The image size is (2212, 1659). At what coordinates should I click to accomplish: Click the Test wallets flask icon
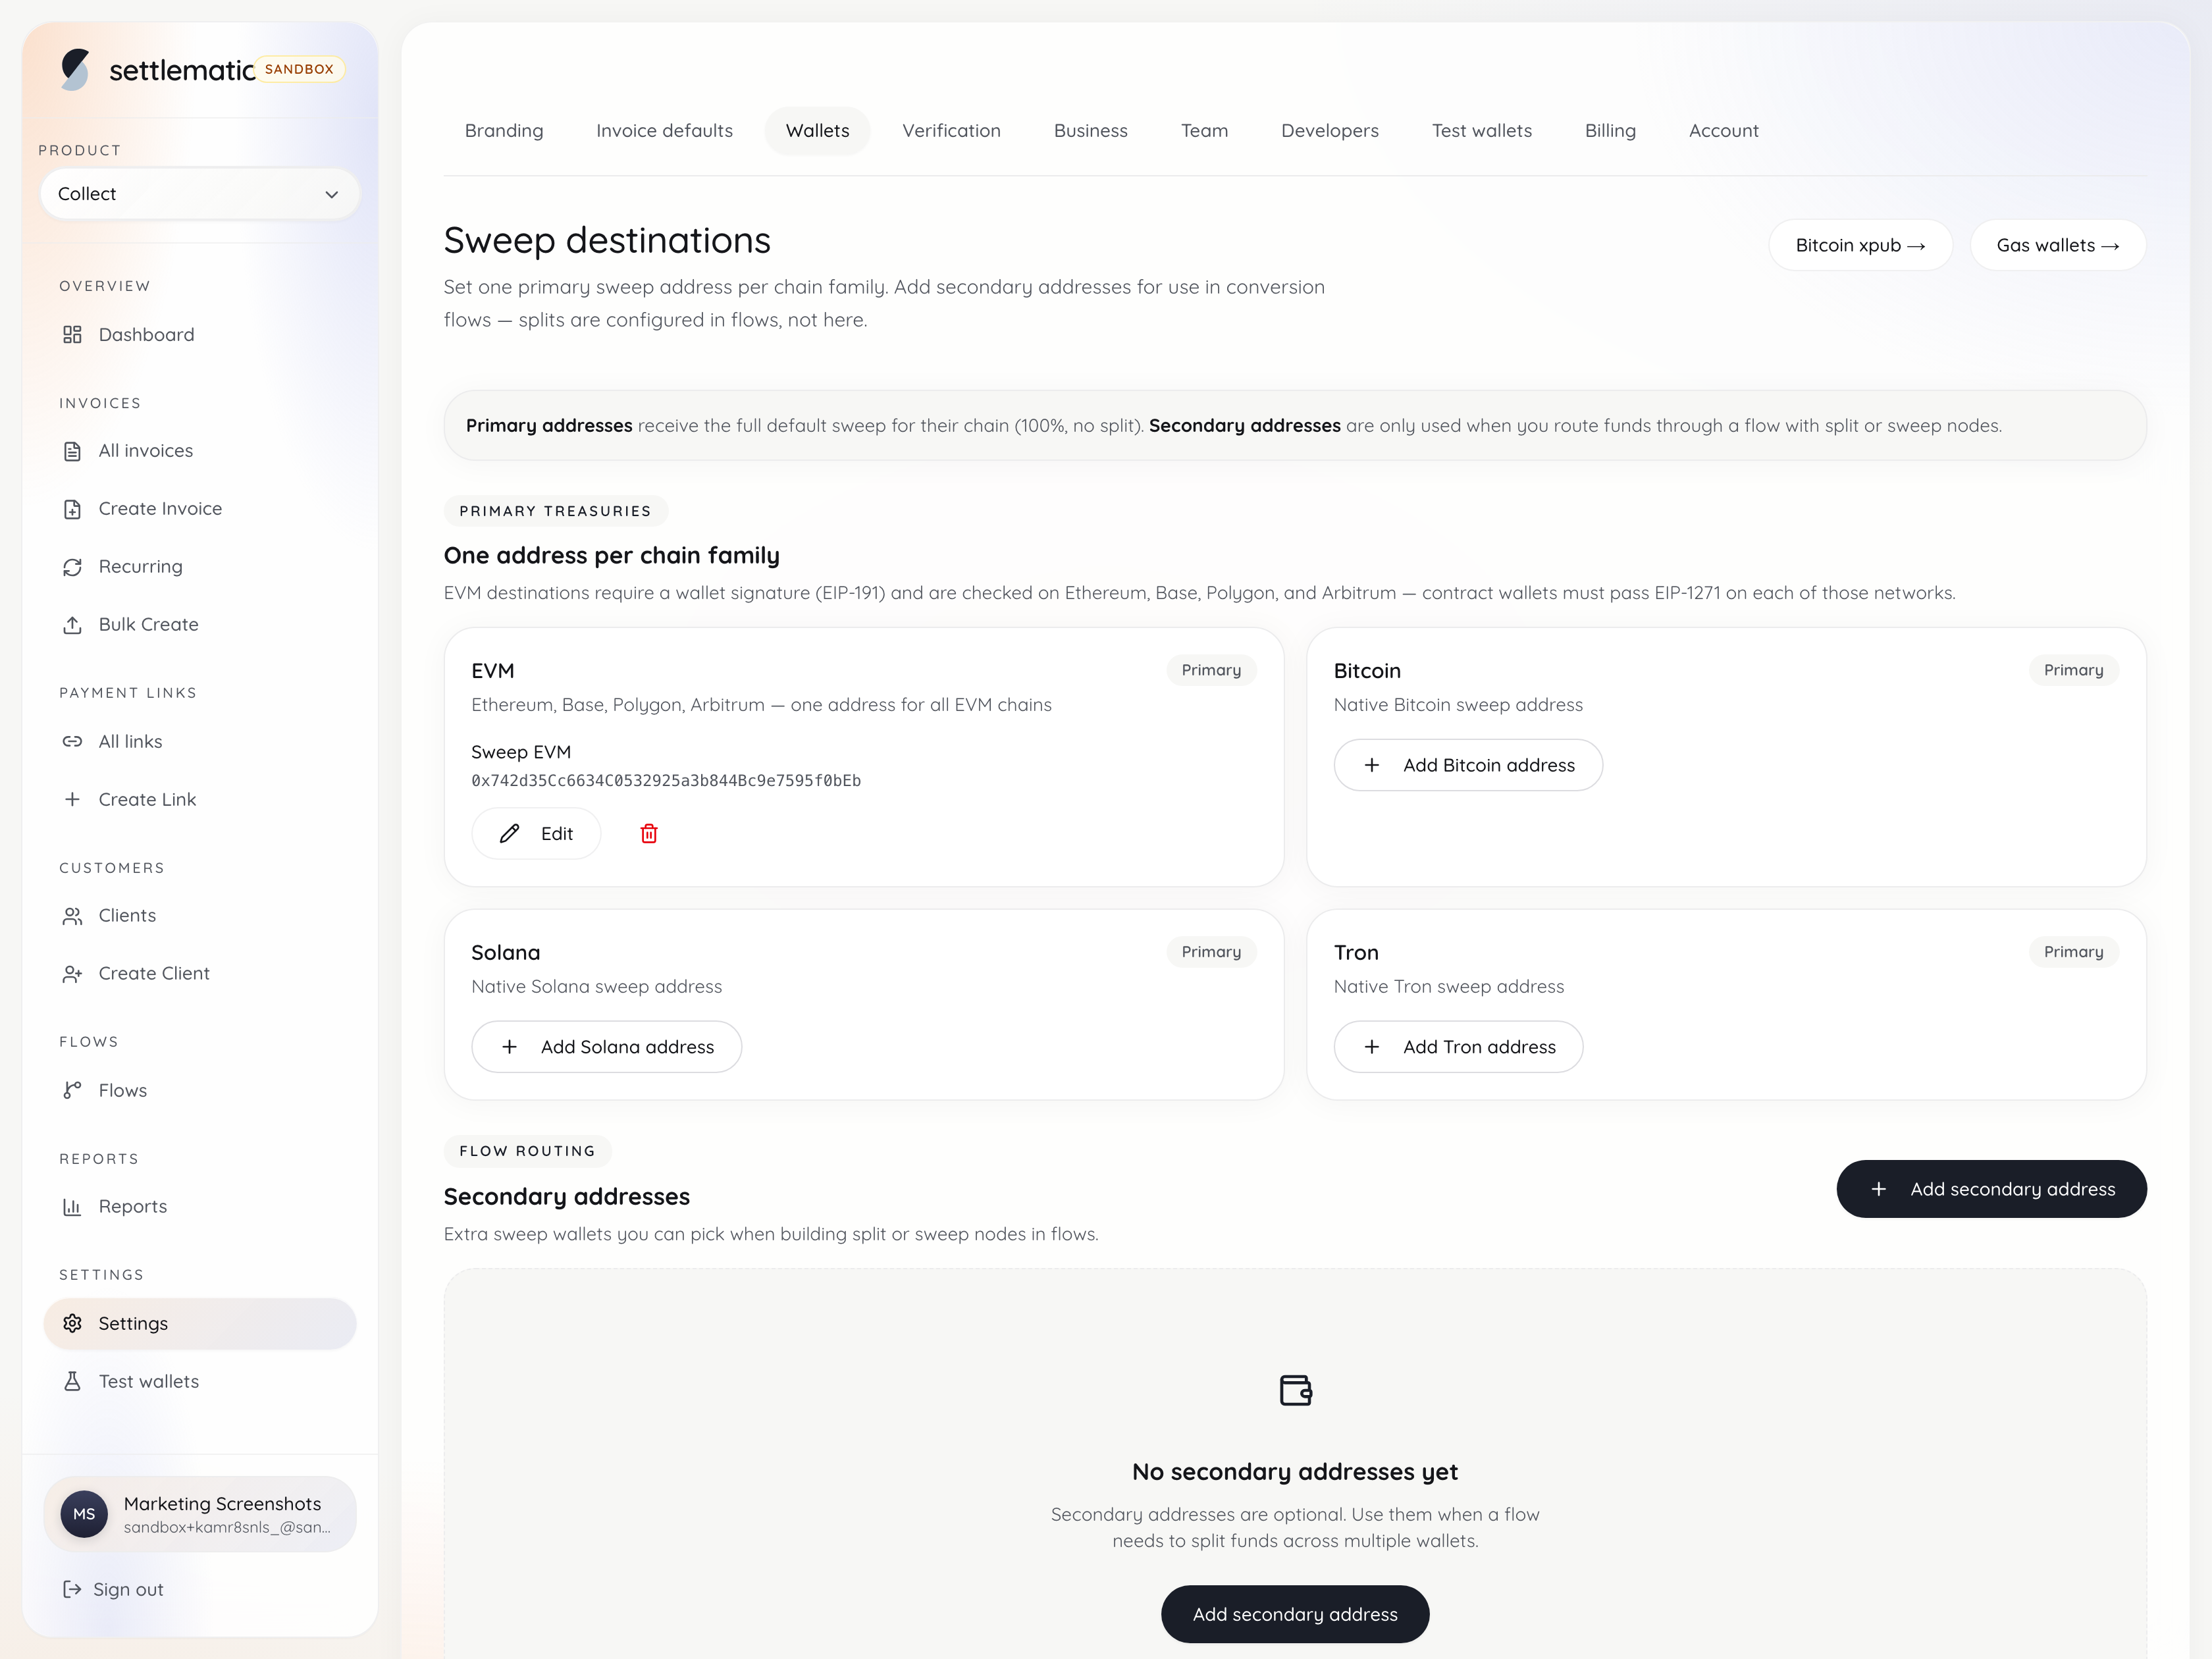pyautogui.click(x=72, y=1381)
